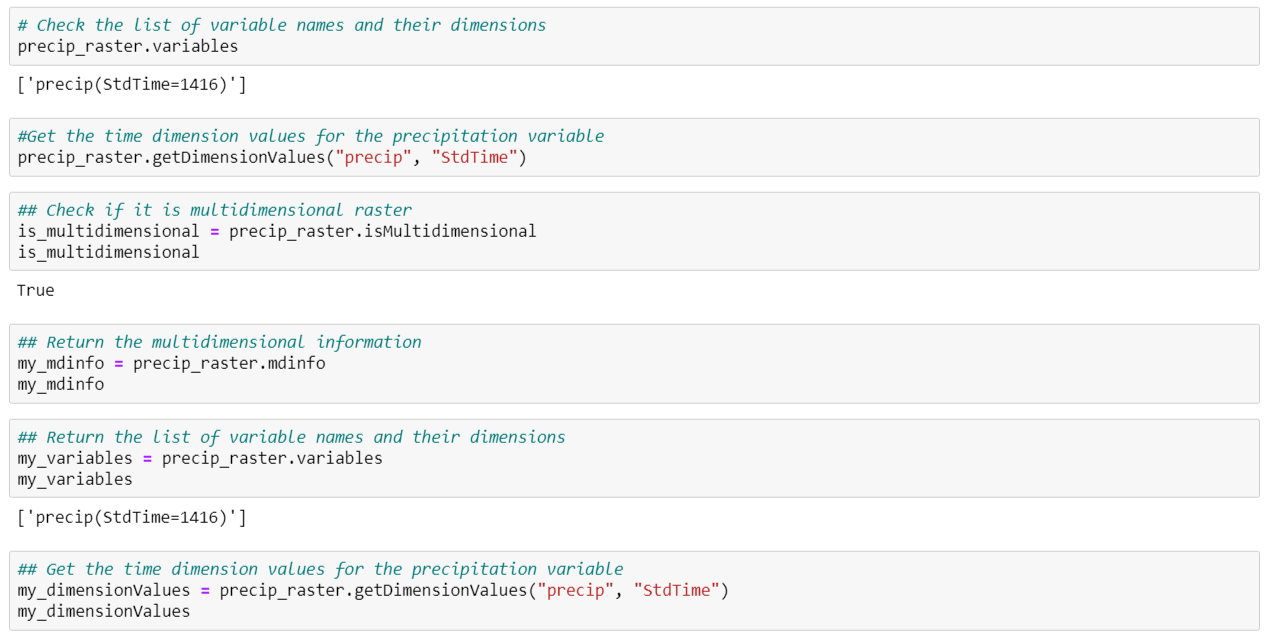The image size is (1272, 640).
Task: Click the standalone my_dimensionValues line in the last cell
Action: (103, 611)
